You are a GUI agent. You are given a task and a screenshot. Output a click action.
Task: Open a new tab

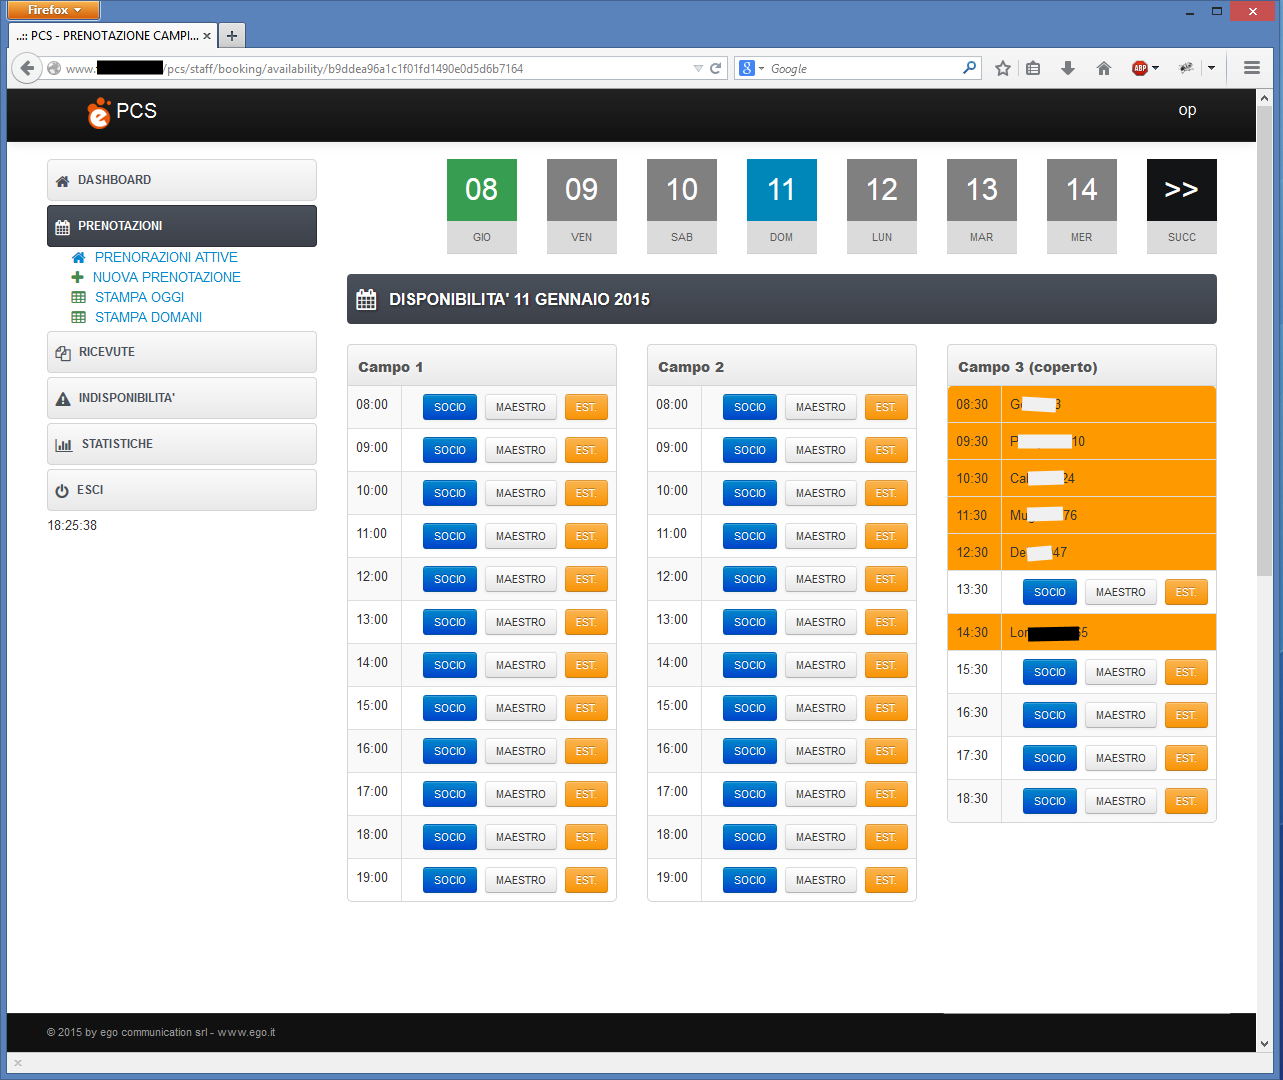(x=232, y=36)
